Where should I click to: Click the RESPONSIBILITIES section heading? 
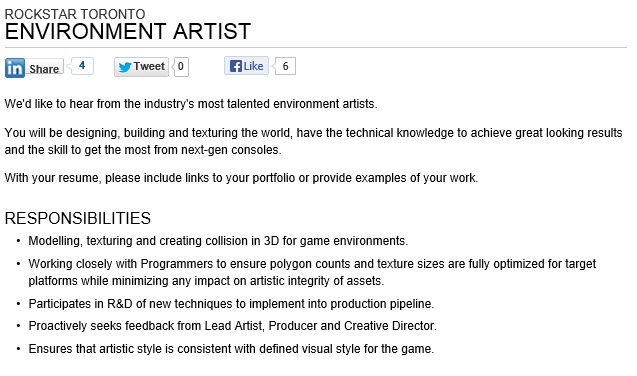pyautogui.click(x=78, y=218)
